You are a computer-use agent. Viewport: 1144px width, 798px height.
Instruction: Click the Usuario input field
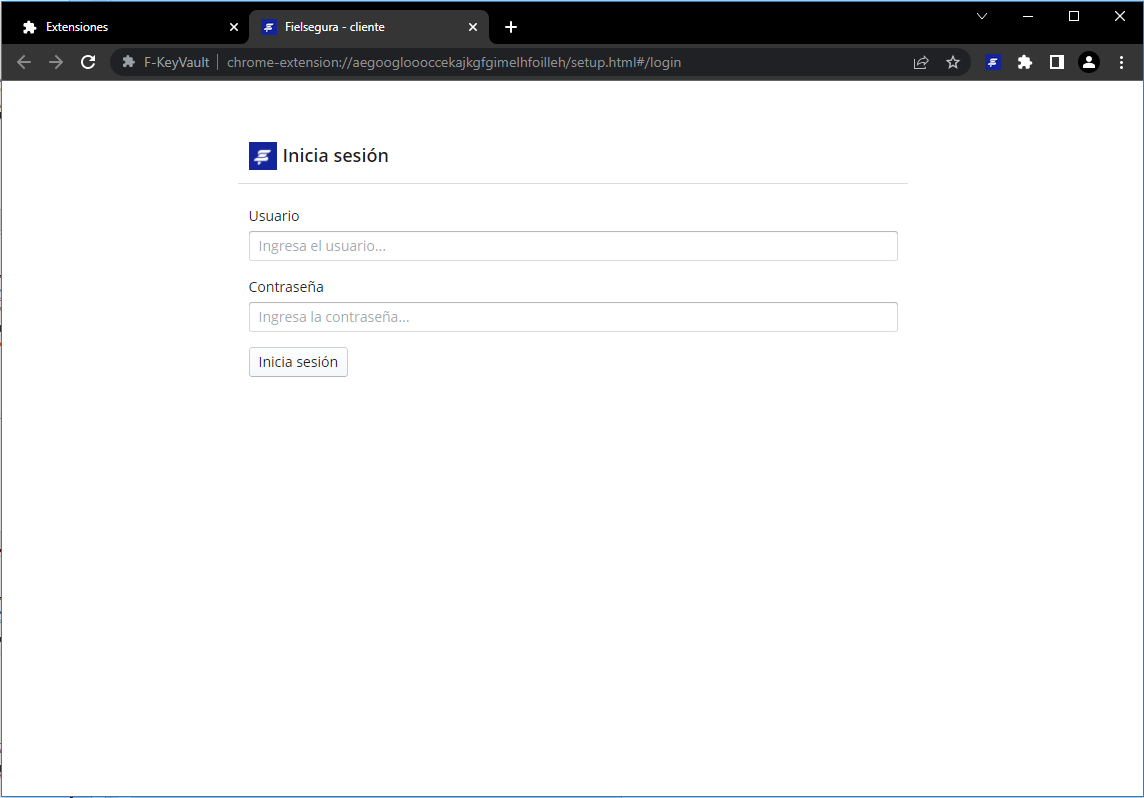[573, 246]
